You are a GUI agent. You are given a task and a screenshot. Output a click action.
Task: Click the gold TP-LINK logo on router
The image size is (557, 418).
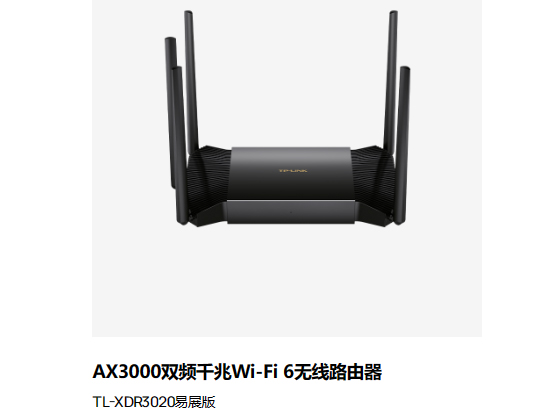[x=293, y=171]
